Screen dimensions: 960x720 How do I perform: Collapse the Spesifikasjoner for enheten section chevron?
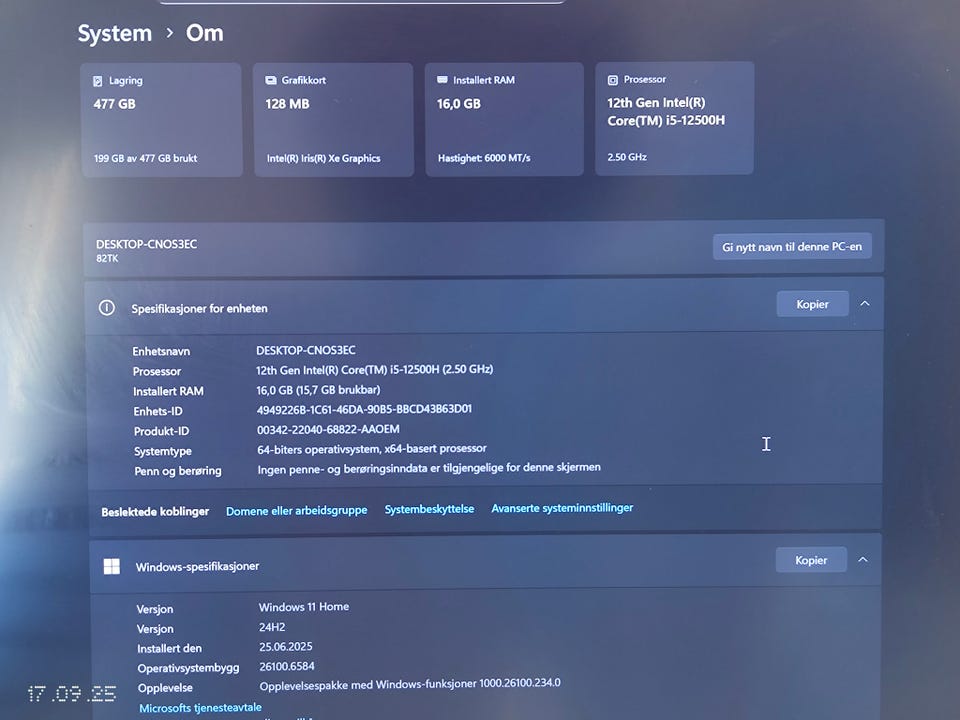tap(865, 304)
